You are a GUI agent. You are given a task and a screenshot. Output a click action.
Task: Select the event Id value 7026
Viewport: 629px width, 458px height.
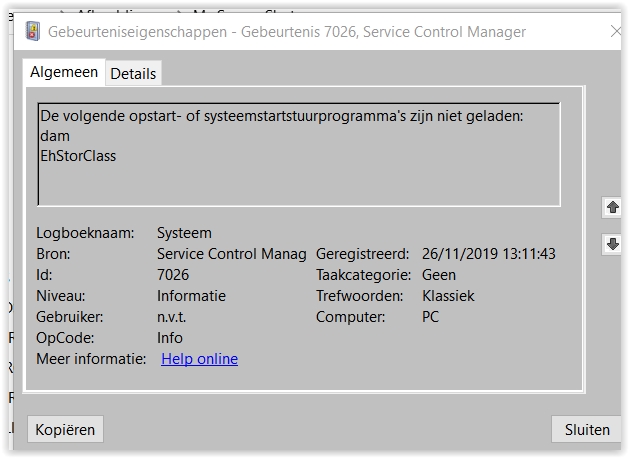coord(172,275)
